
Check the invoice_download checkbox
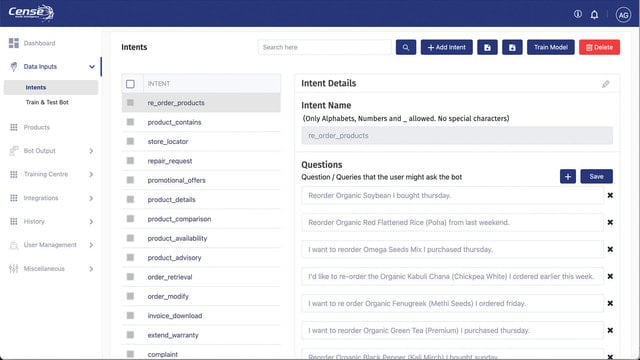pos(130,316)
